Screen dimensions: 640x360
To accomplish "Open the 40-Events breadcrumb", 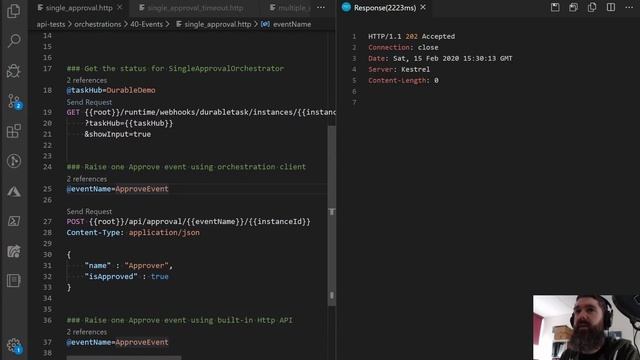I will pyautogui.click(x=147, y=24).
